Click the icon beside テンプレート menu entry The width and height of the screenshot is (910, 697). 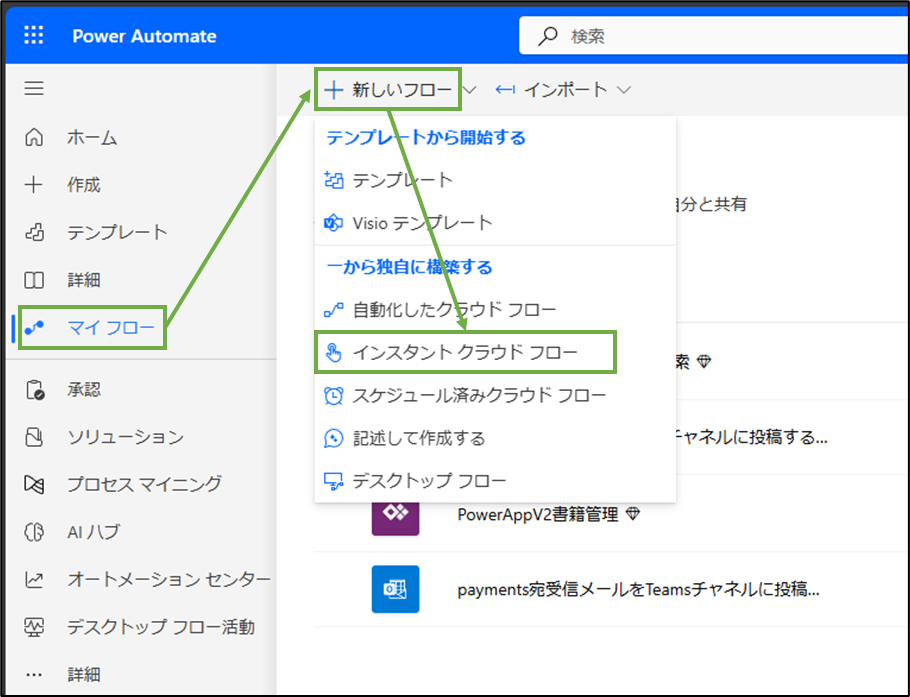(x=333, y=180)
